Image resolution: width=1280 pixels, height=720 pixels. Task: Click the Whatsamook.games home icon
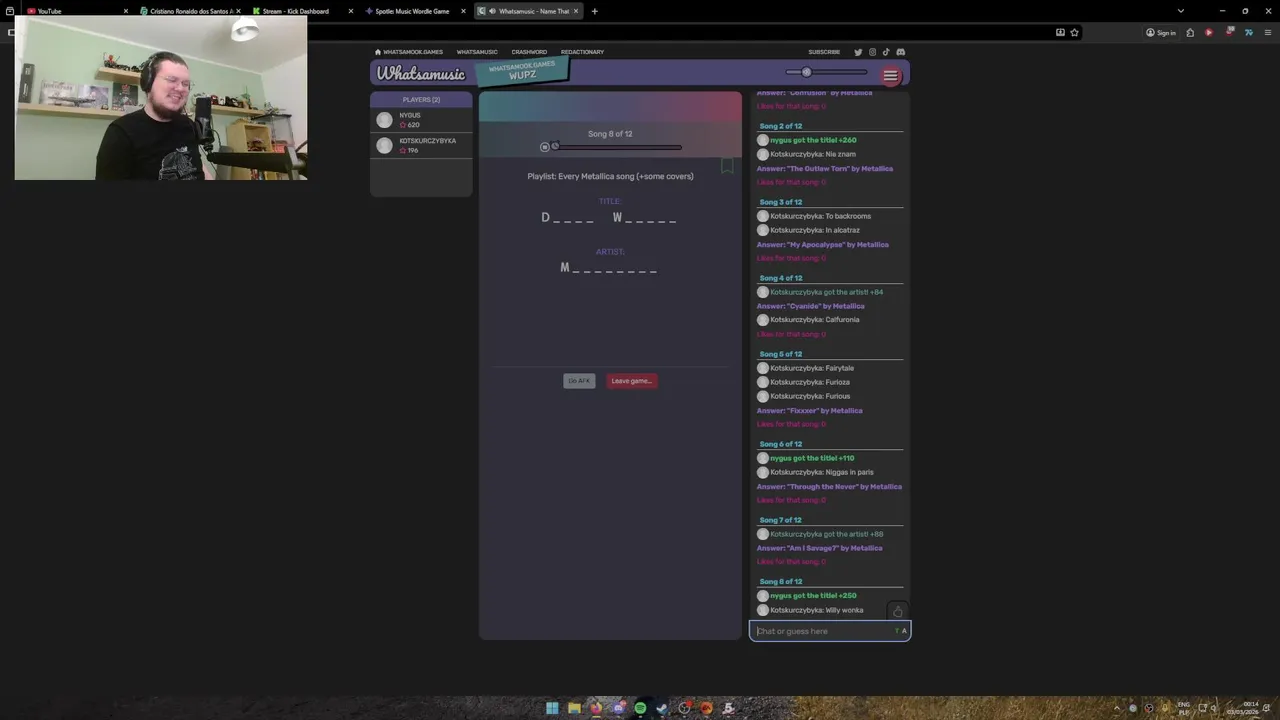(378, 52)
